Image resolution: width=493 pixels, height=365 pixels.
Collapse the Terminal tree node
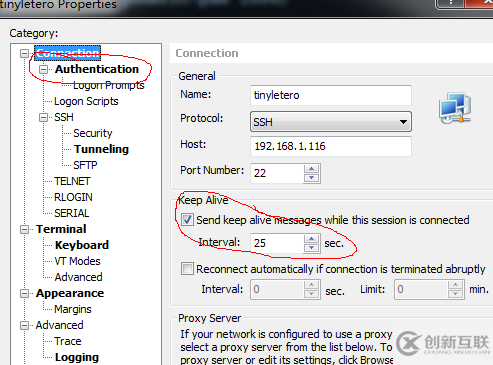tap(24, 229)
